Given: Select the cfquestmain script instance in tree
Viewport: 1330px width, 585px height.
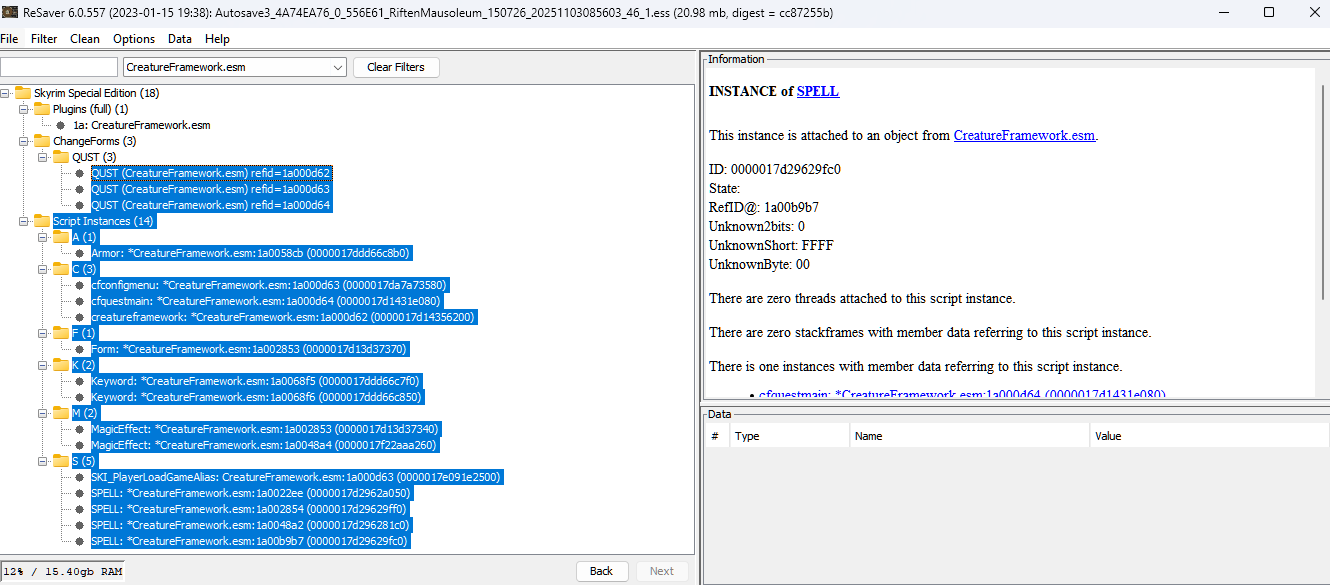Looking at the screenshot, I should [x=266, y=301].
